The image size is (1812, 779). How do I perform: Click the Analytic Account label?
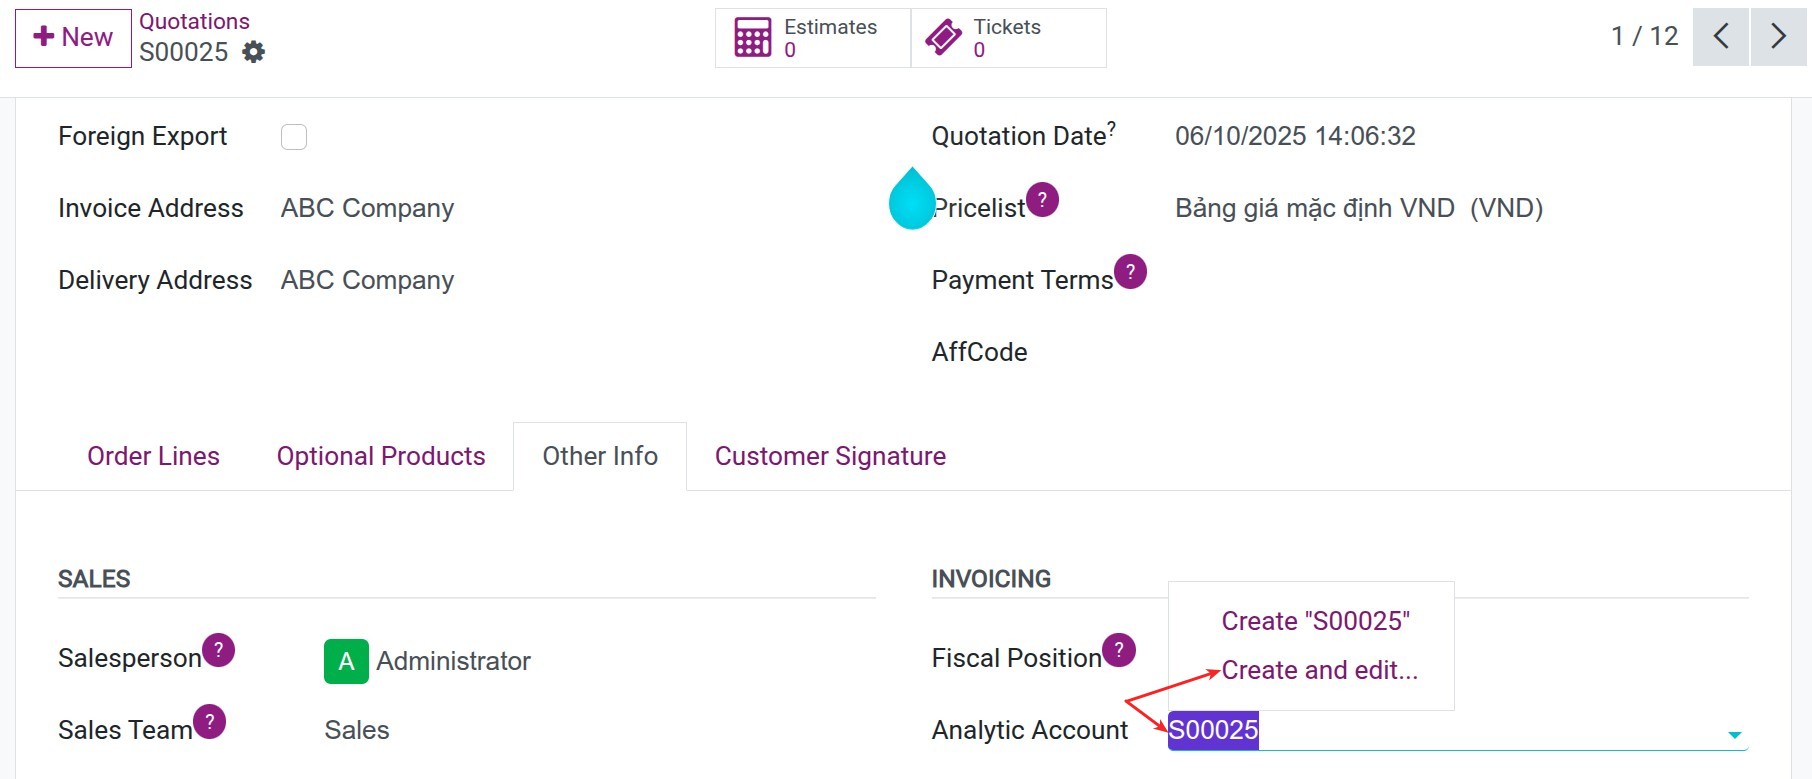(x=1030, y=730)
